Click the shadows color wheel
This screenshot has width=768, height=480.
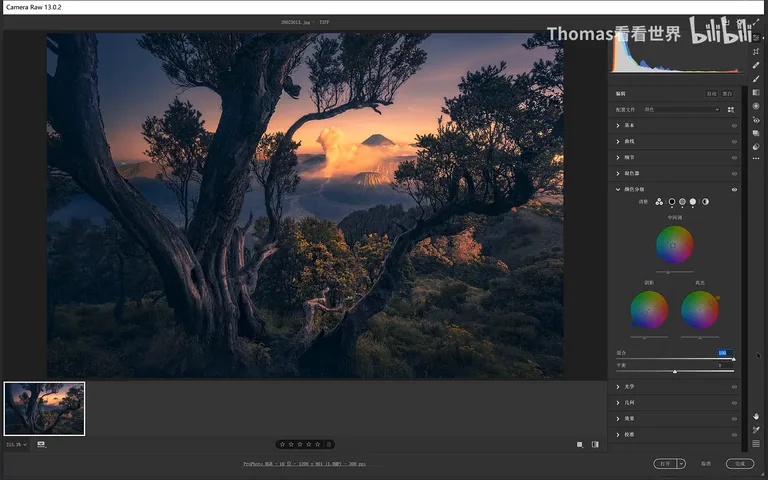[x=649, y=310]
